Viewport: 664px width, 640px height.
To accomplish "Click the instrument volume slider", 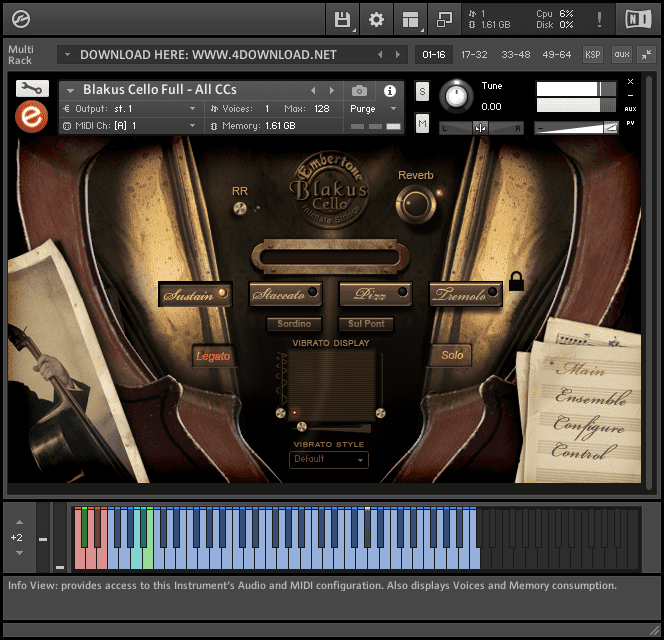I will point(576,127).
